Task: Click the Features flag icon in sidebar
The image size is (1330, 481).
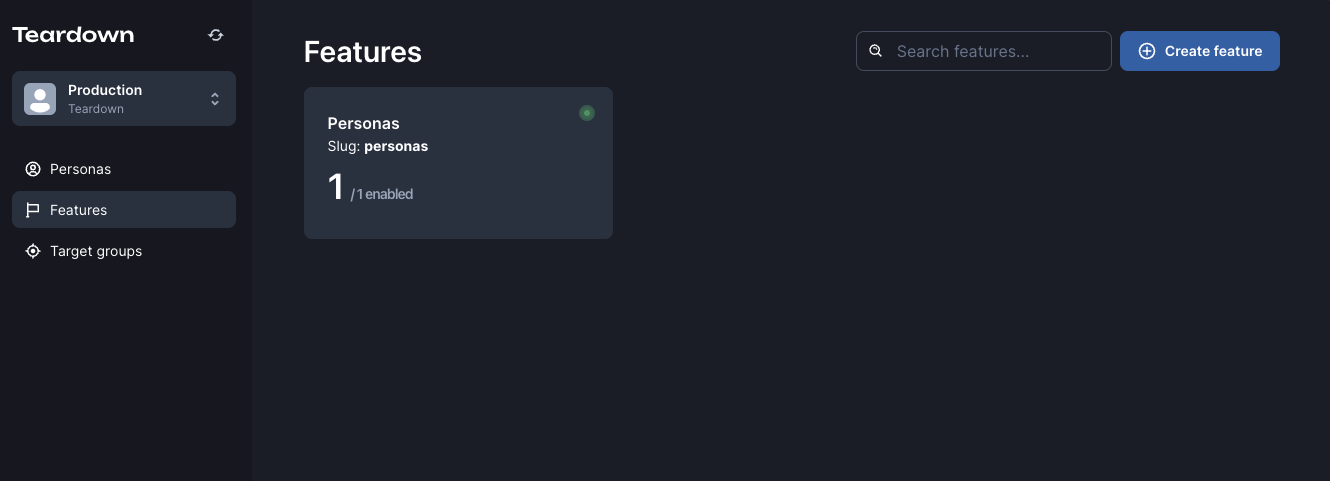Action: pos(33,210)
